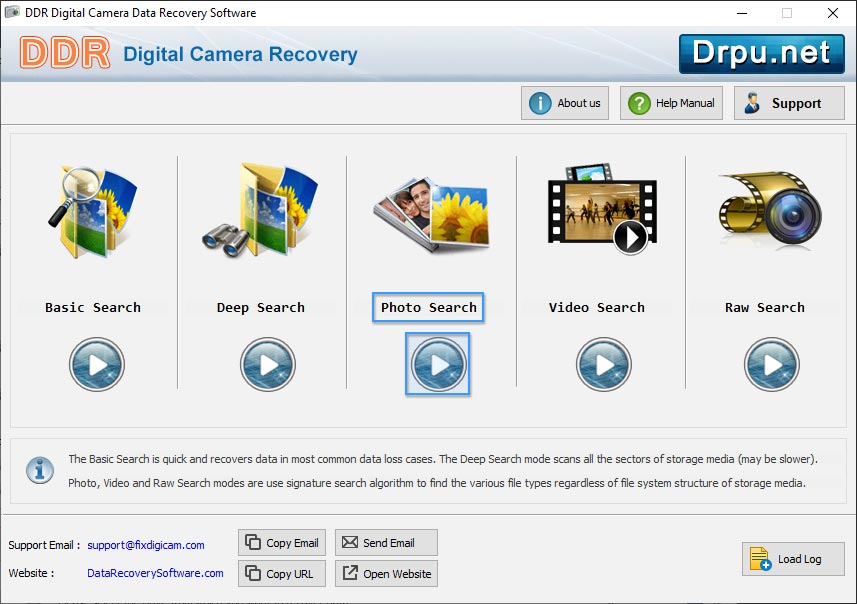This screenshot has height=604, width=857.
Task: Click the Support button
Action: tap(789, 103)
